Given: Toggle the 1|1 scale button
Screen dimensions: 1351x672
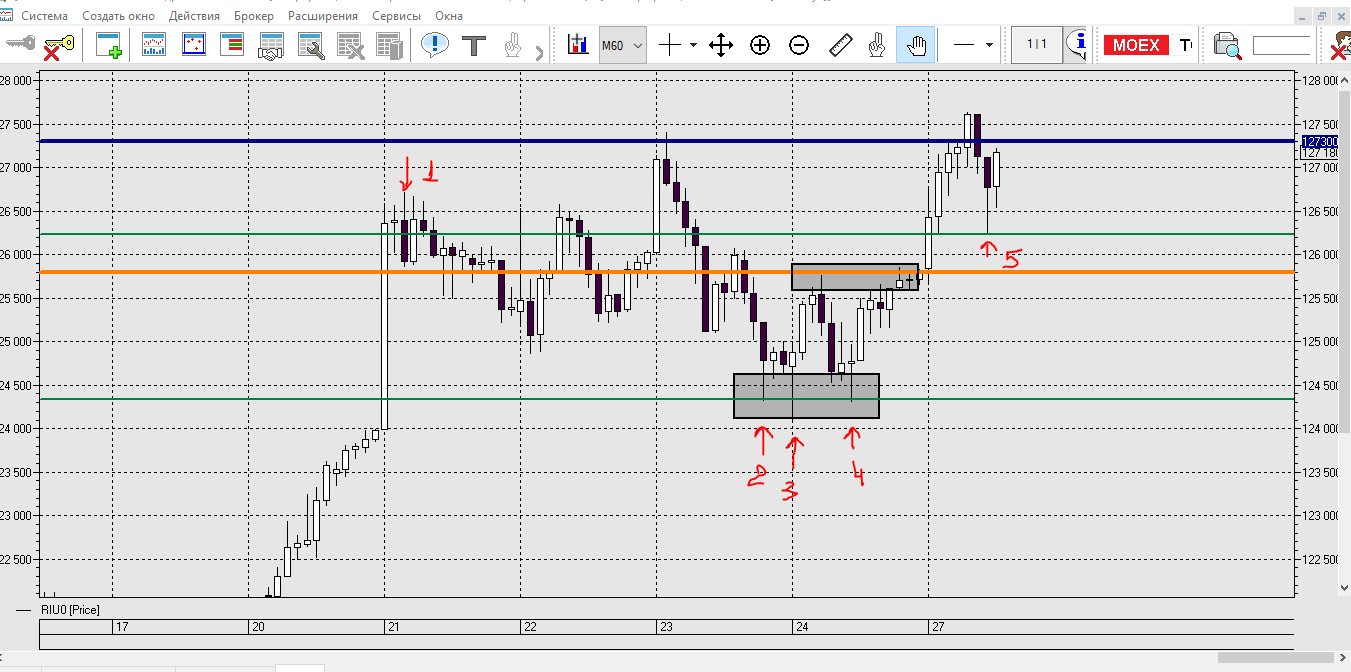Looking at the screenshot, I should (x=1037, y=45).
